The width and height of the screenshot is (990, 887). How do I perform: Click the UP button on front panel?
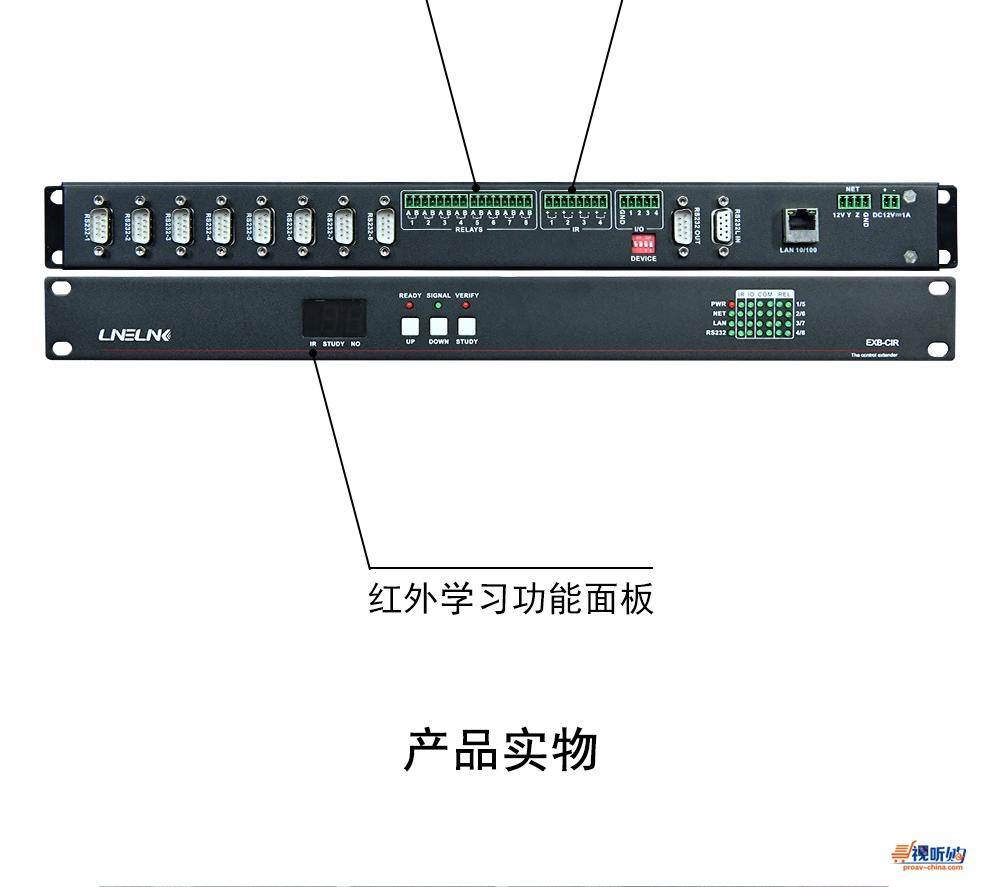[410, 326]
